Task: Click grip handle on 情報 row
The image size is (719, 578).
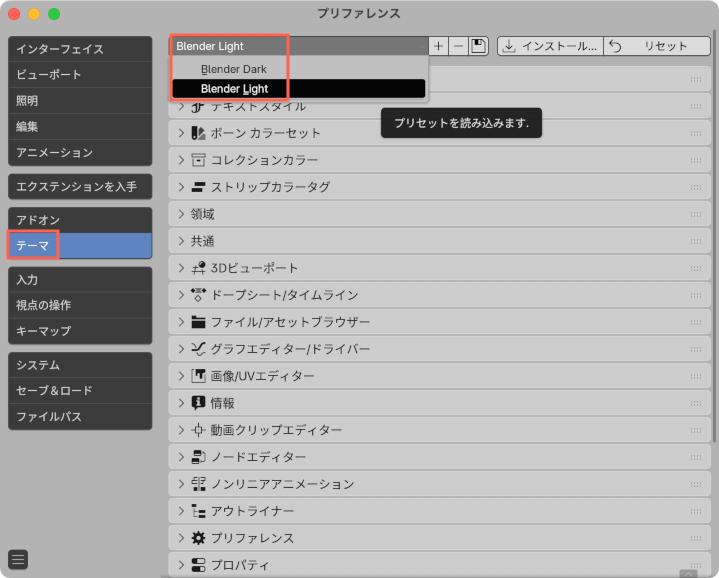Action: pyautogui.click(x=696, y=403)
